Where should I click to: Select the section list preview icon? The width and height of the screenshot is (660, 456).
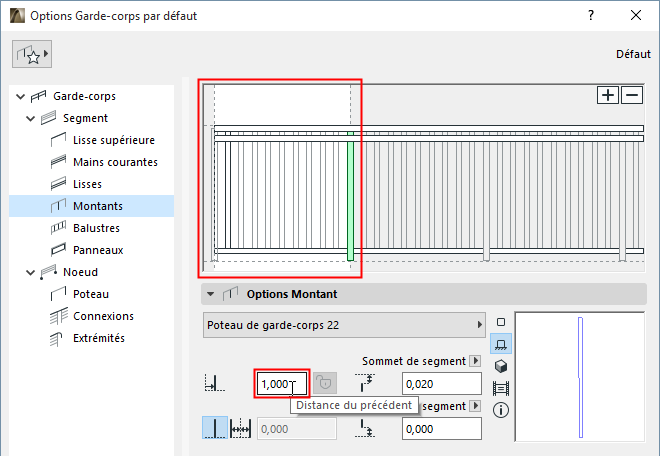[x=501, y=388]
